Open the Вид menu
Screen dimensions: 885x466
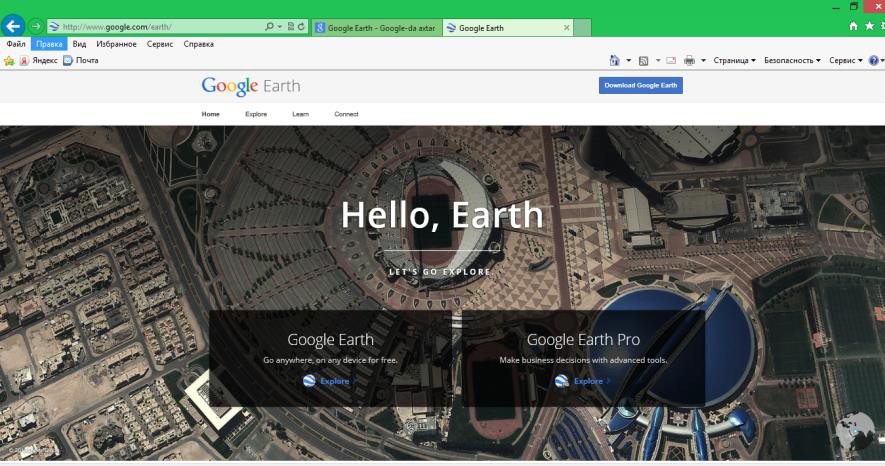click(80, 44)
